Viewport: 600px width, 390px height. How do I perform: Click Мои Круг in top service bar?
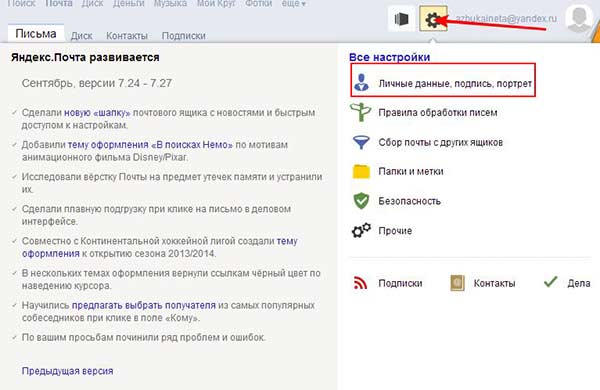[x=216, y=3]
